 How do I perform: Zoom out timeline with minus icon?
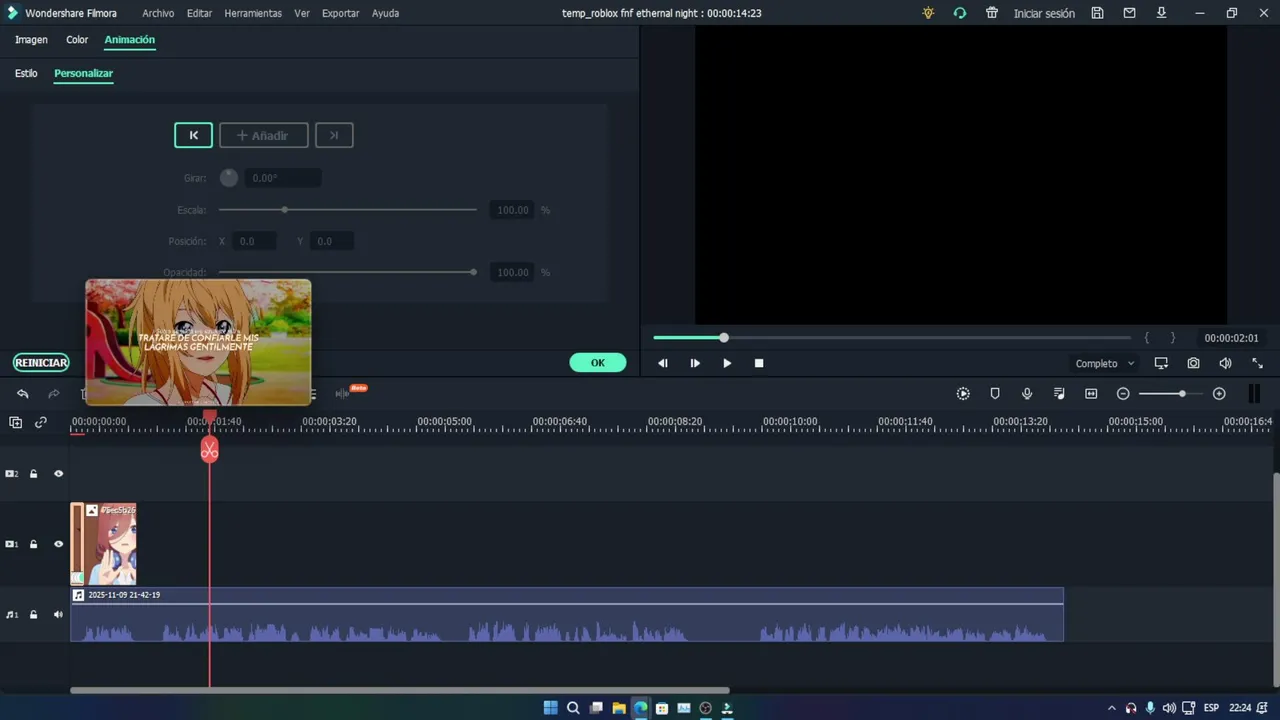pos(1123,394)
